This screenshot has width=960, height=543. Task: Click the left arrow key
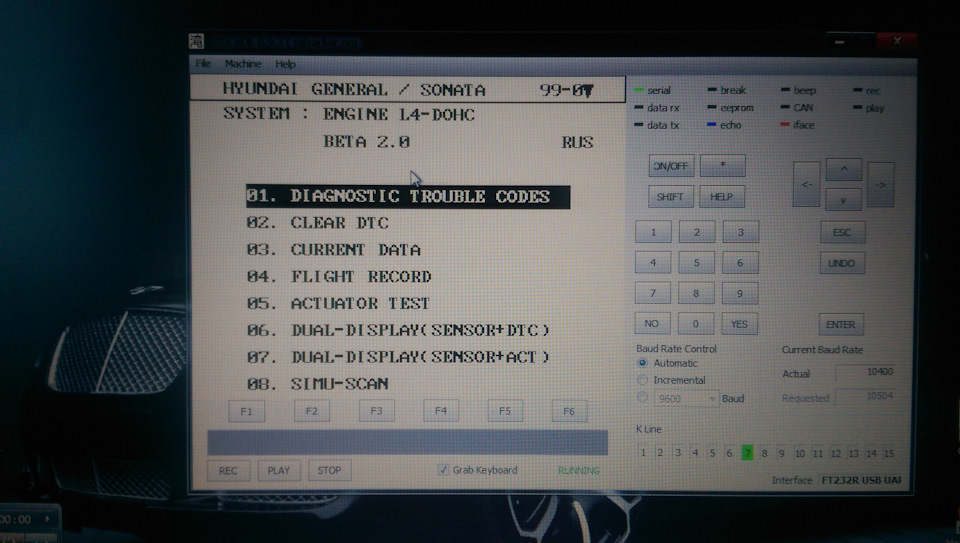[807, 184]
